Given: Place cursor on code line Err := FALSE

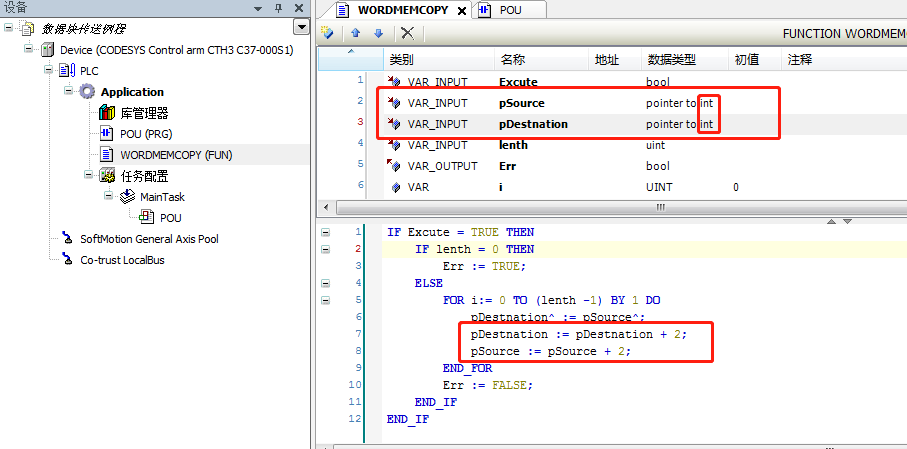Looking at the screenshot, I should tap(488, 385).
